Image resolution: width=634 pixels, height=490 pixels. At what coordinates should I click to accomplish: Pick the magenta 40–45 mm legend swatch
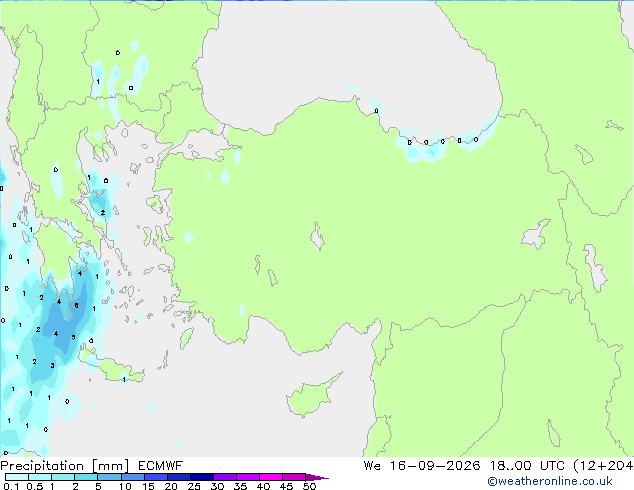(271, 477)
